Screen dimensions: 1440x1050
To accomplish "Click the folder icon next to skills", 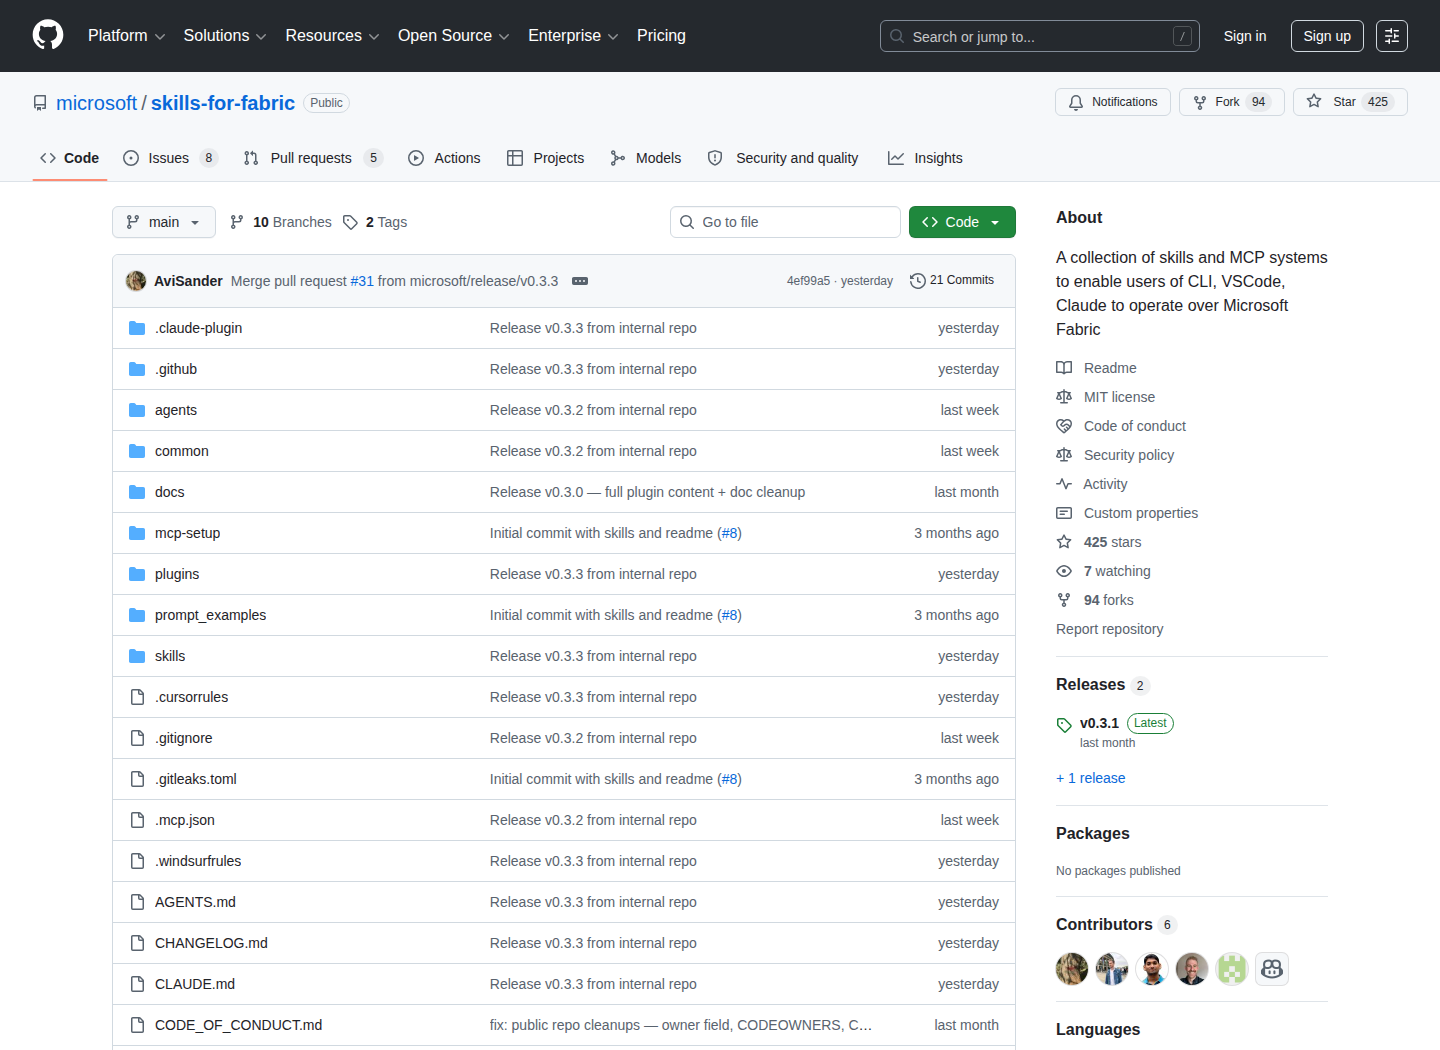I will pos(137,656).
